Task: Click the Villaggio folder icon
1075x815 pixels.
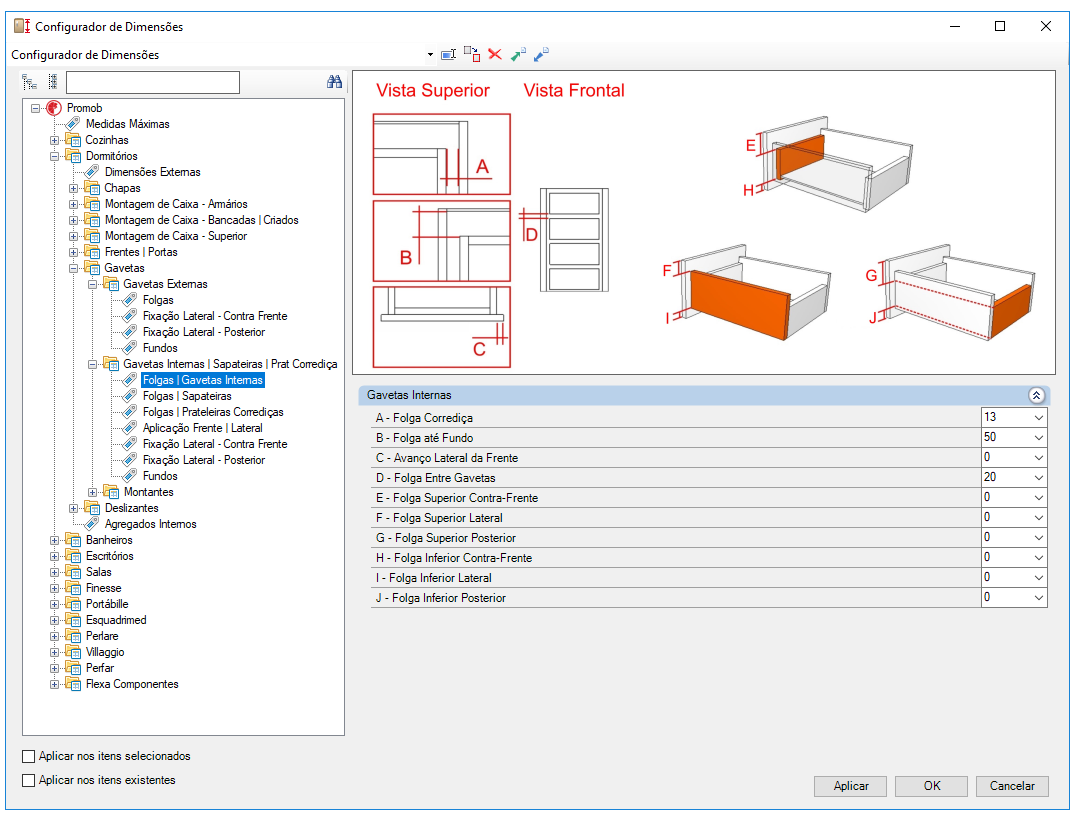Action: pyautogui.click(x=73, y=652)
